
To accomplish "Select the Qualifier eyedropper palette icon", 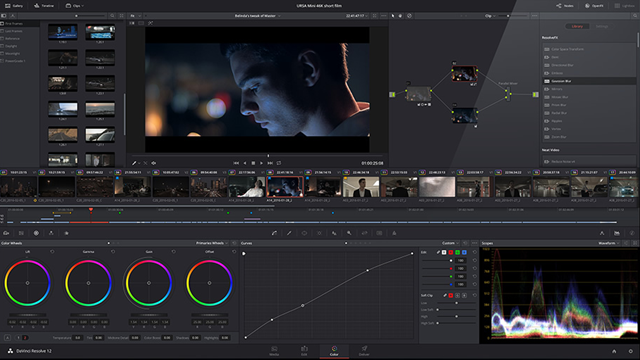I will (x=289, y=233).
